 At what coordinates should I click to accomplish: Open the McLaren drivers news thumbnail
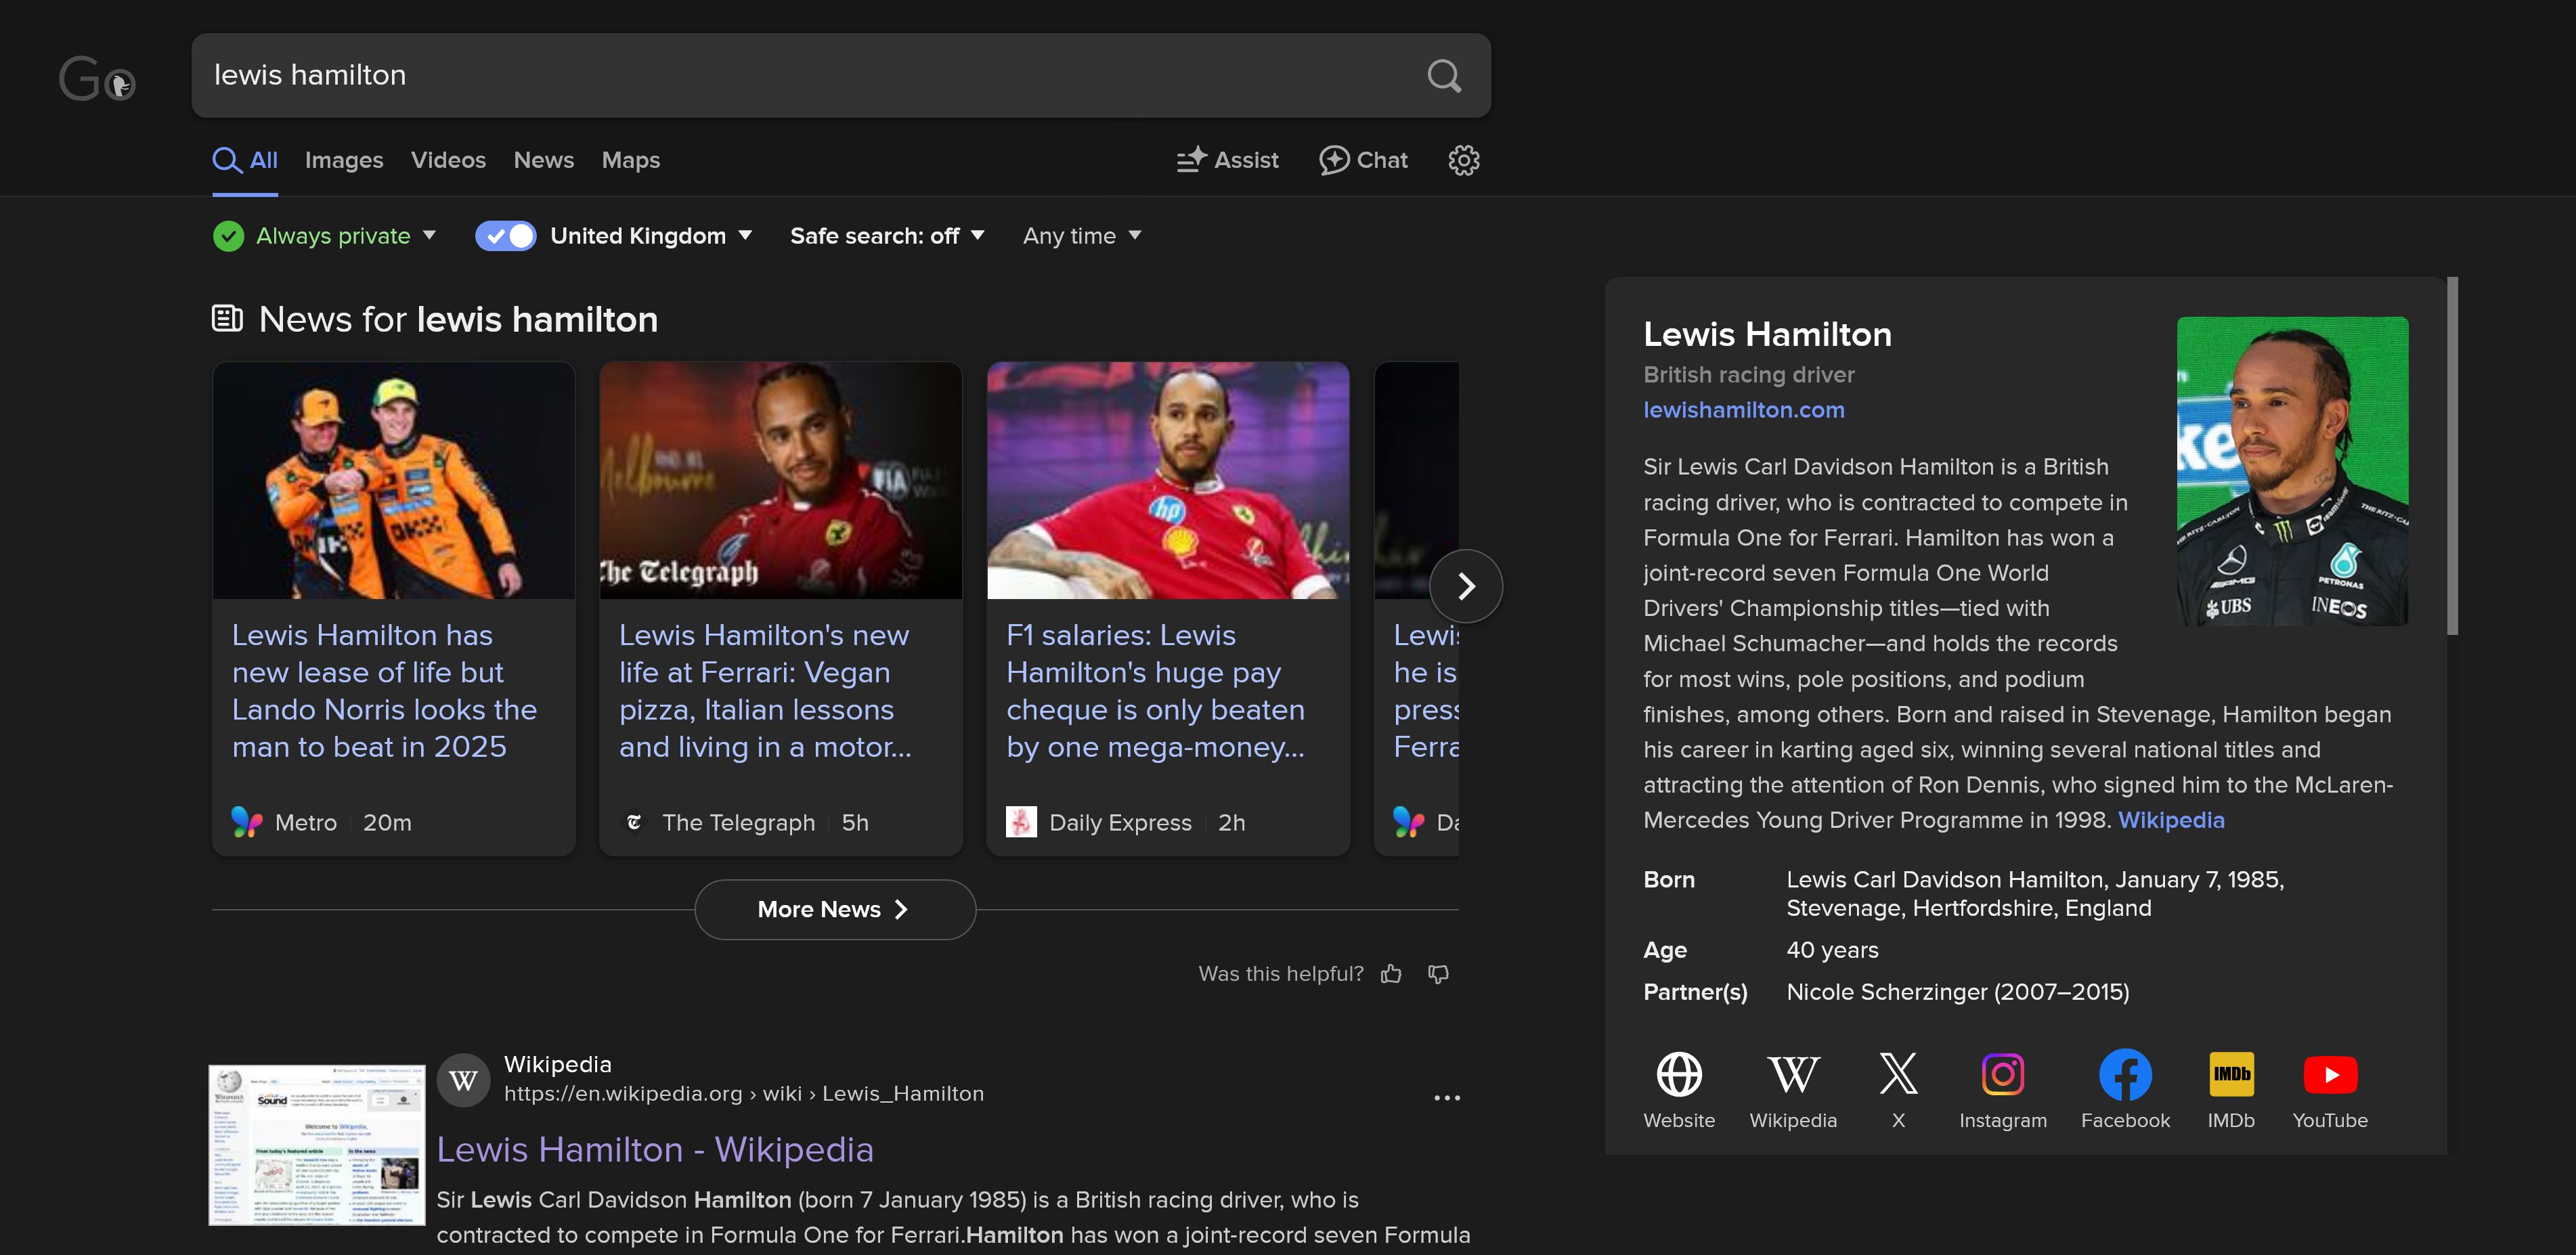point(394,481)
